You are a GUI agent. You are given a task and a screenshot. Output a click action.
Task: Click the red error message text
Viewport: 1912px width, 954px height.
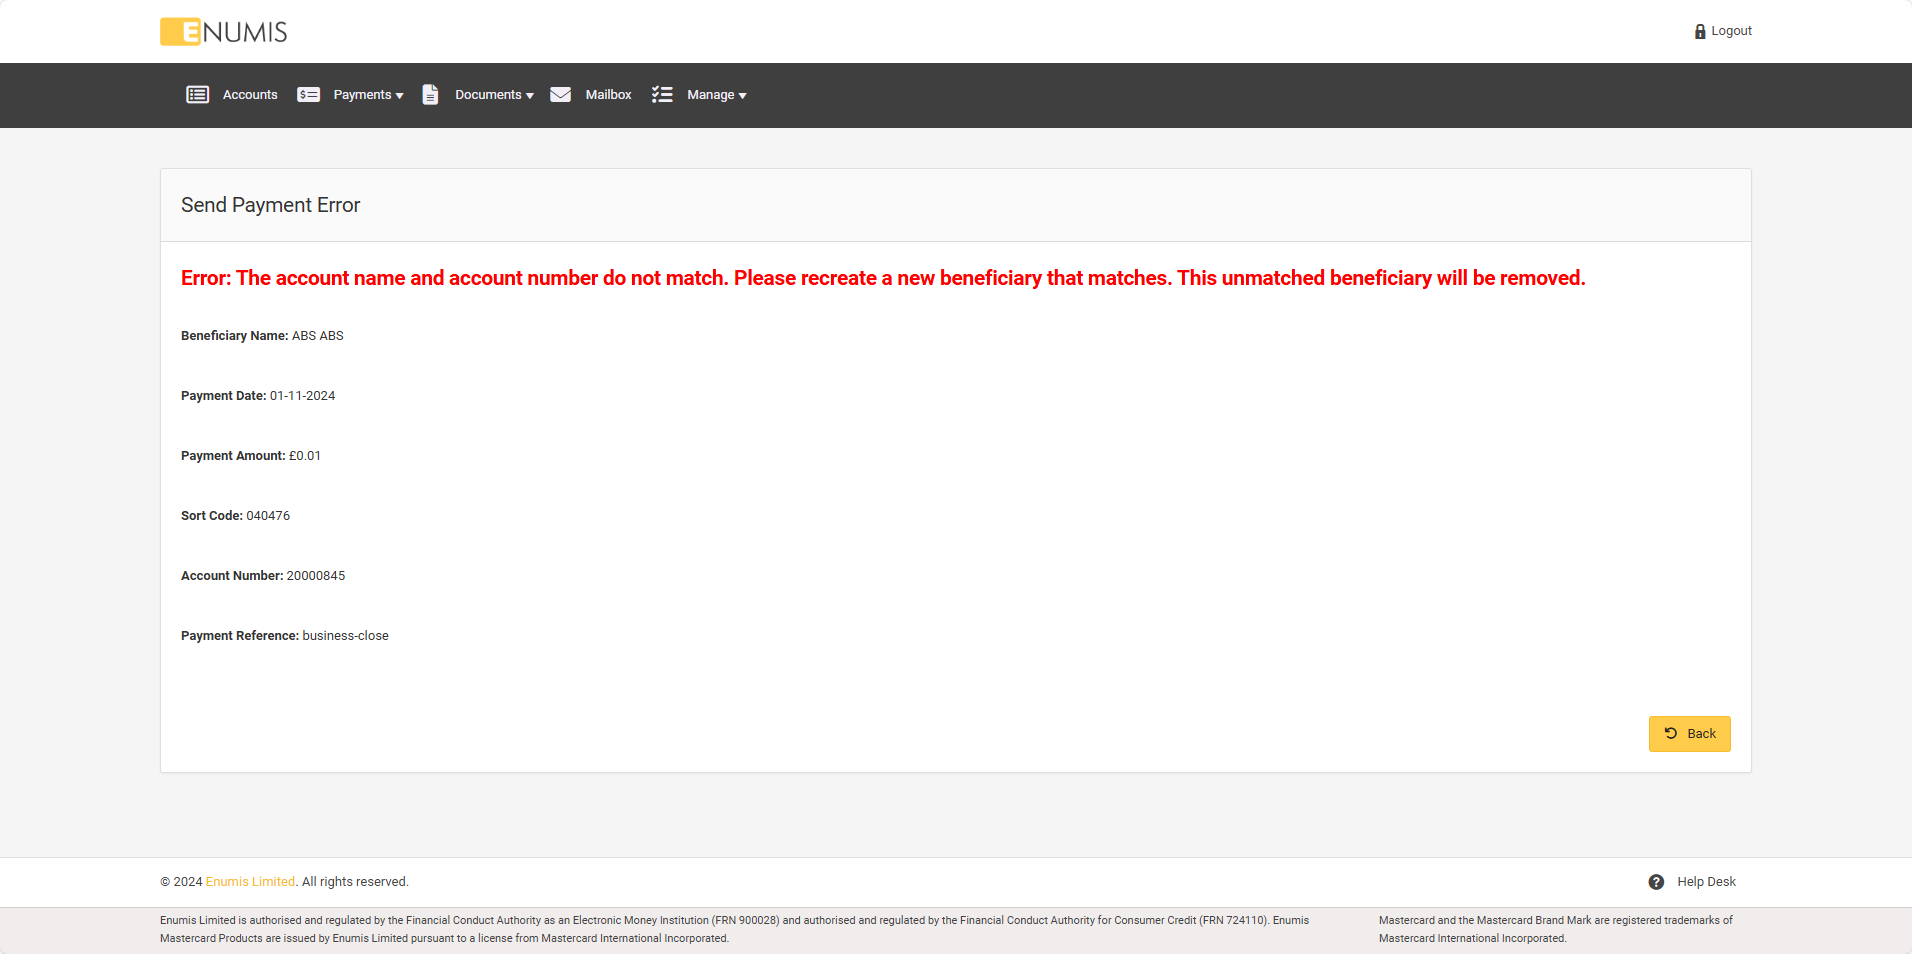[882, 278]
